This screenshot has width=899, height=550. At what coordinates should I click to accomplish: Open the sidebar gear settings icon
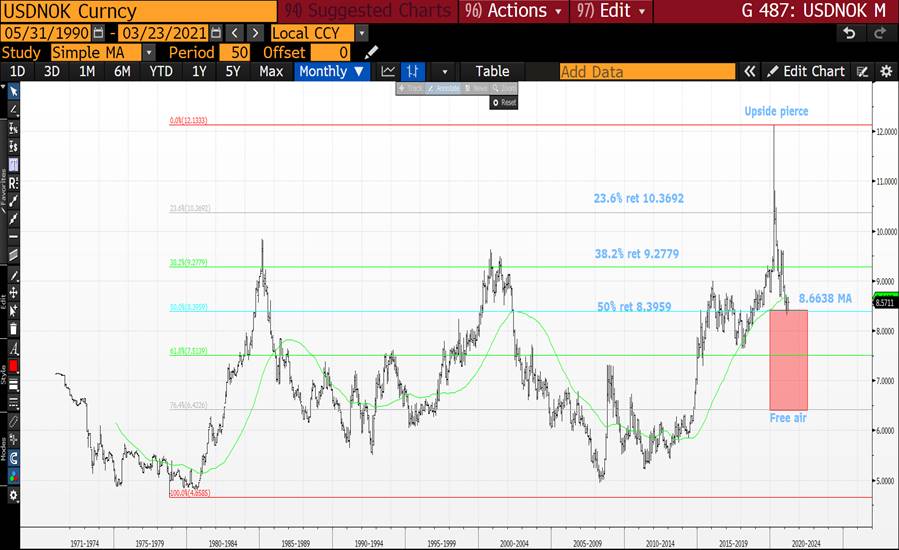(13, 495)
